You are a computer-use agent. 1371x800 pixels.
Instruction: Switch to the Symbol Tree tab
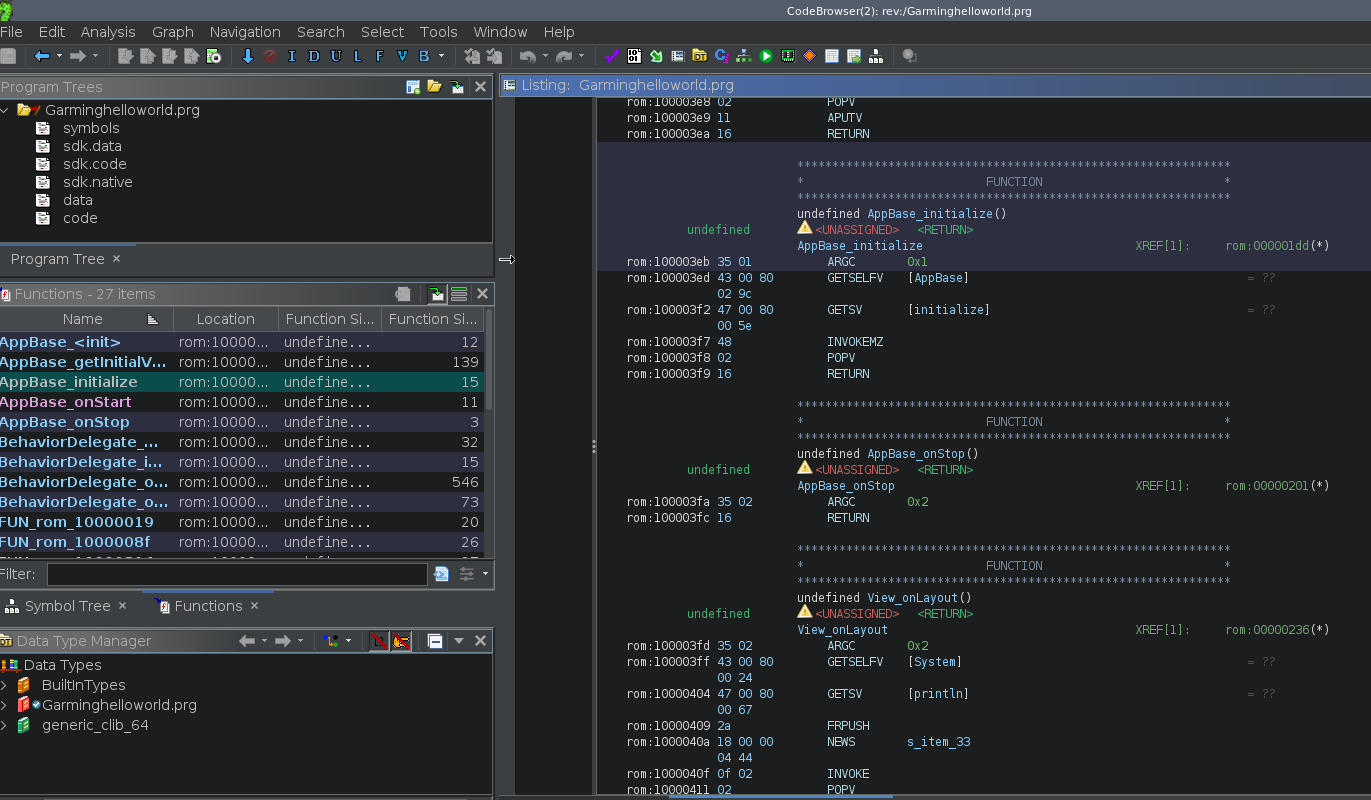67,606
